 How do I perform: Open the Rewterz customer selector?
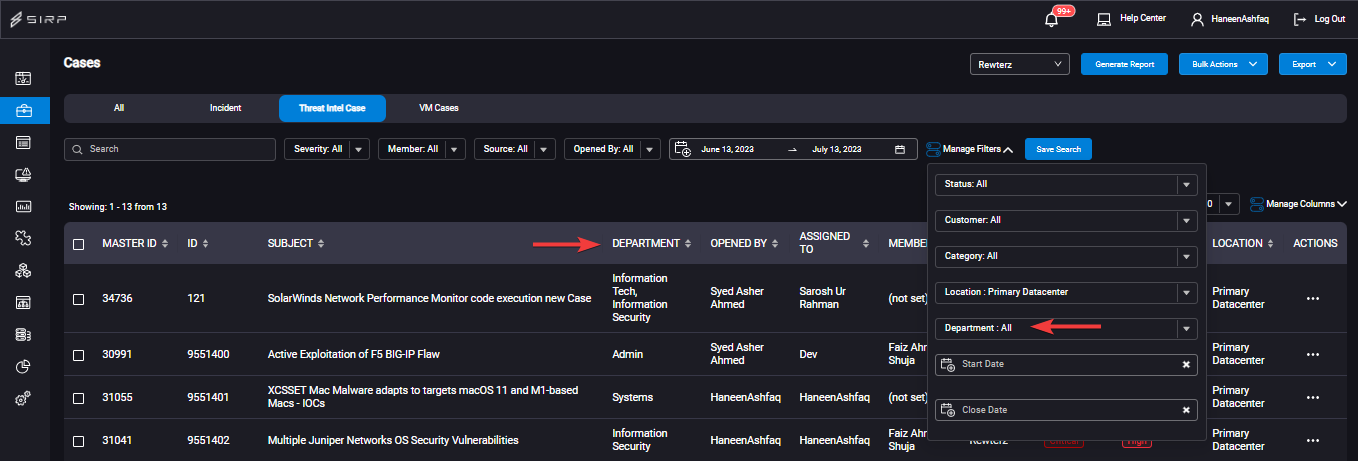(1020, 64)
